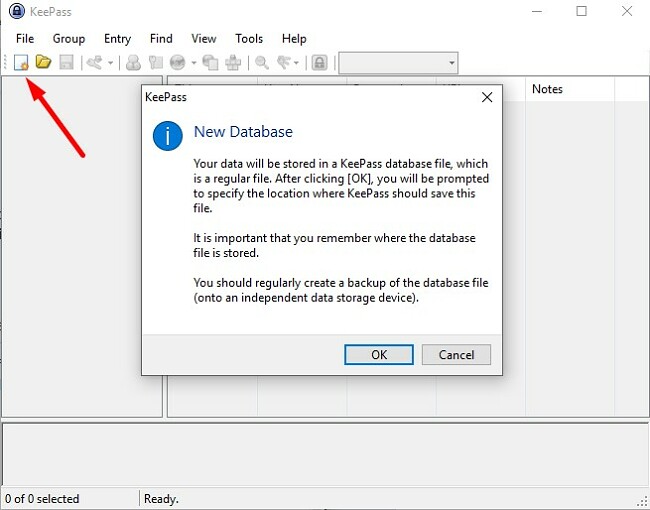Click the Open URL globe icon
The image size is (650, 510).
[x=178, y=63]
